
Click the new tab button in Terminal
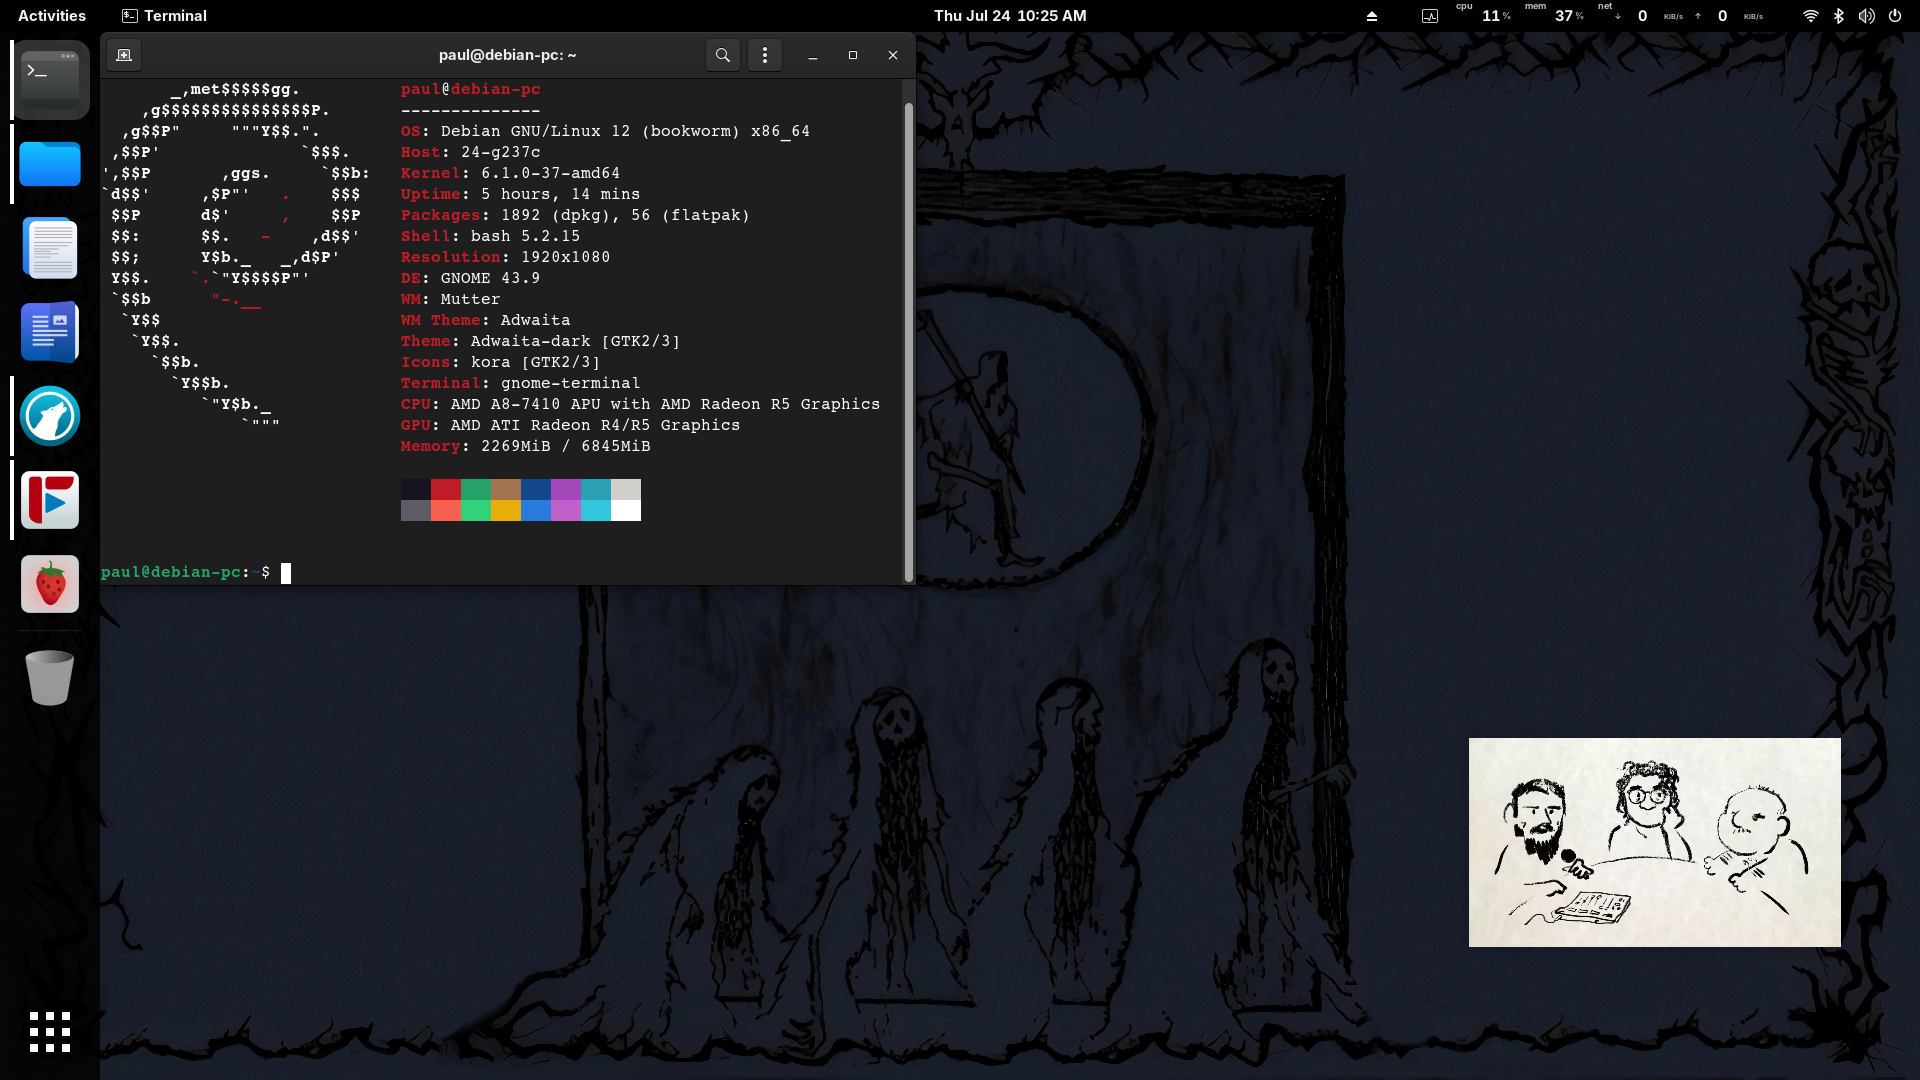tap(124, 55)
